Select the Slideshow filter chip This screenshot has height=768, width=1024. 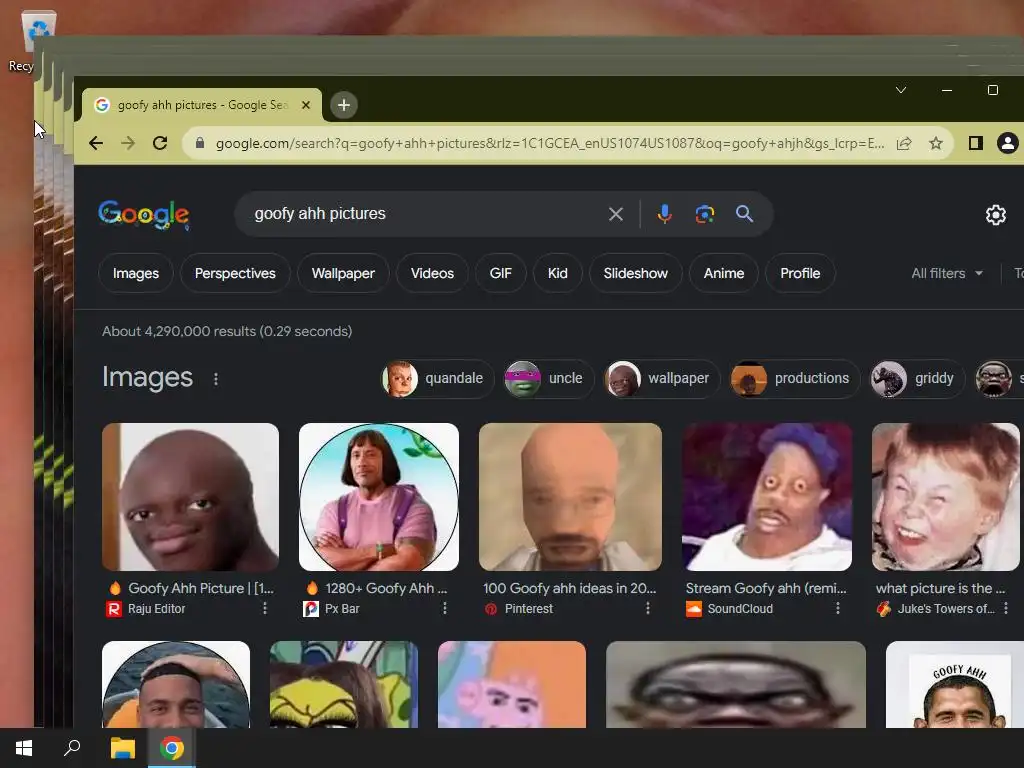coord(635,274)
